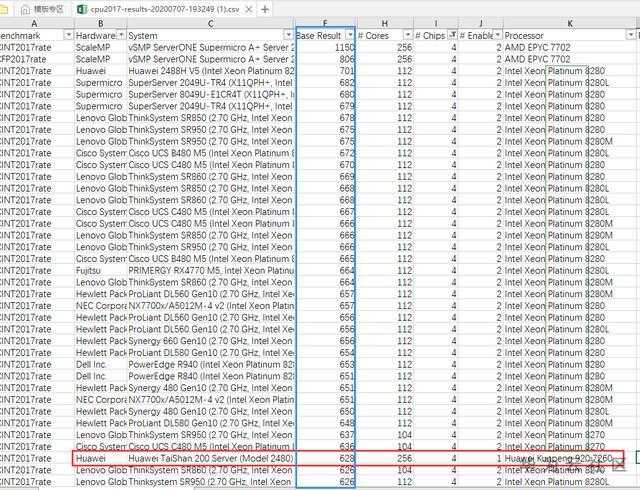Select the '# Cores' header cell
640x490 pixels.
(x=385, y=36)
